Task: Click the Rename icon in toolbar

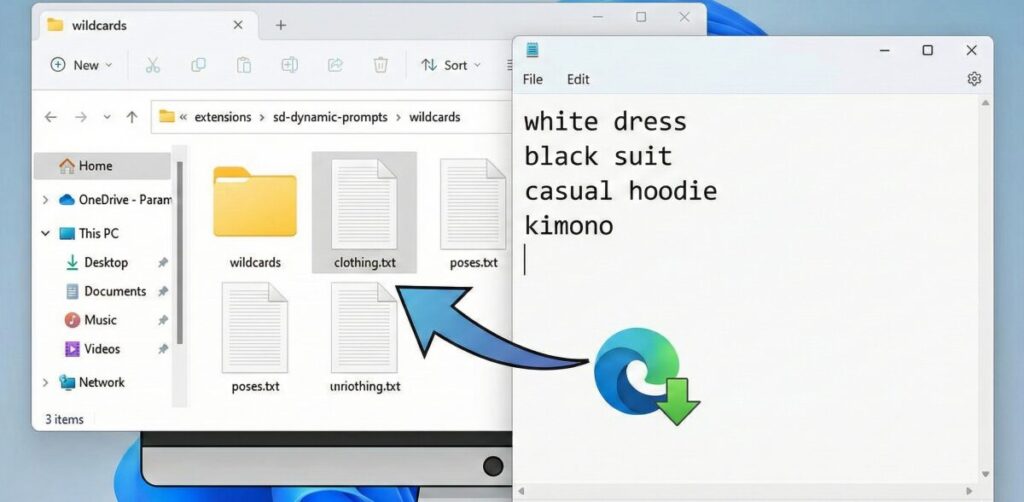Action: [289, 65]
